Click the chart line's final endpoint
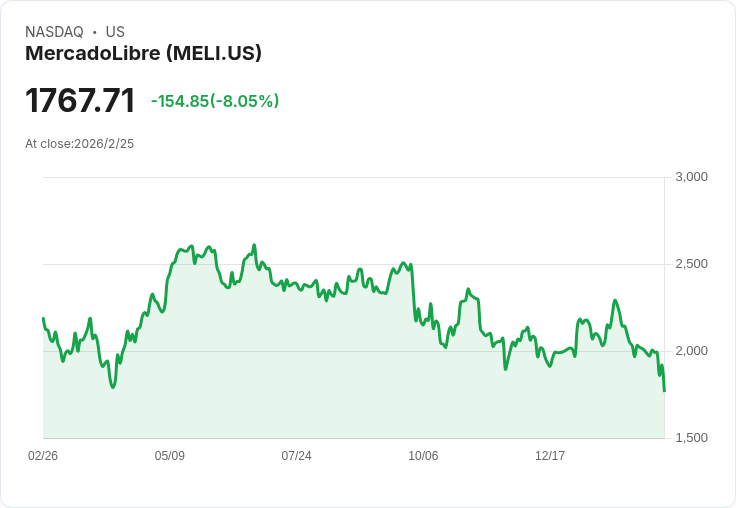Image resolution: width=736 pixels, height=508 pixels. pyautogui.click(x=664, y=391)
